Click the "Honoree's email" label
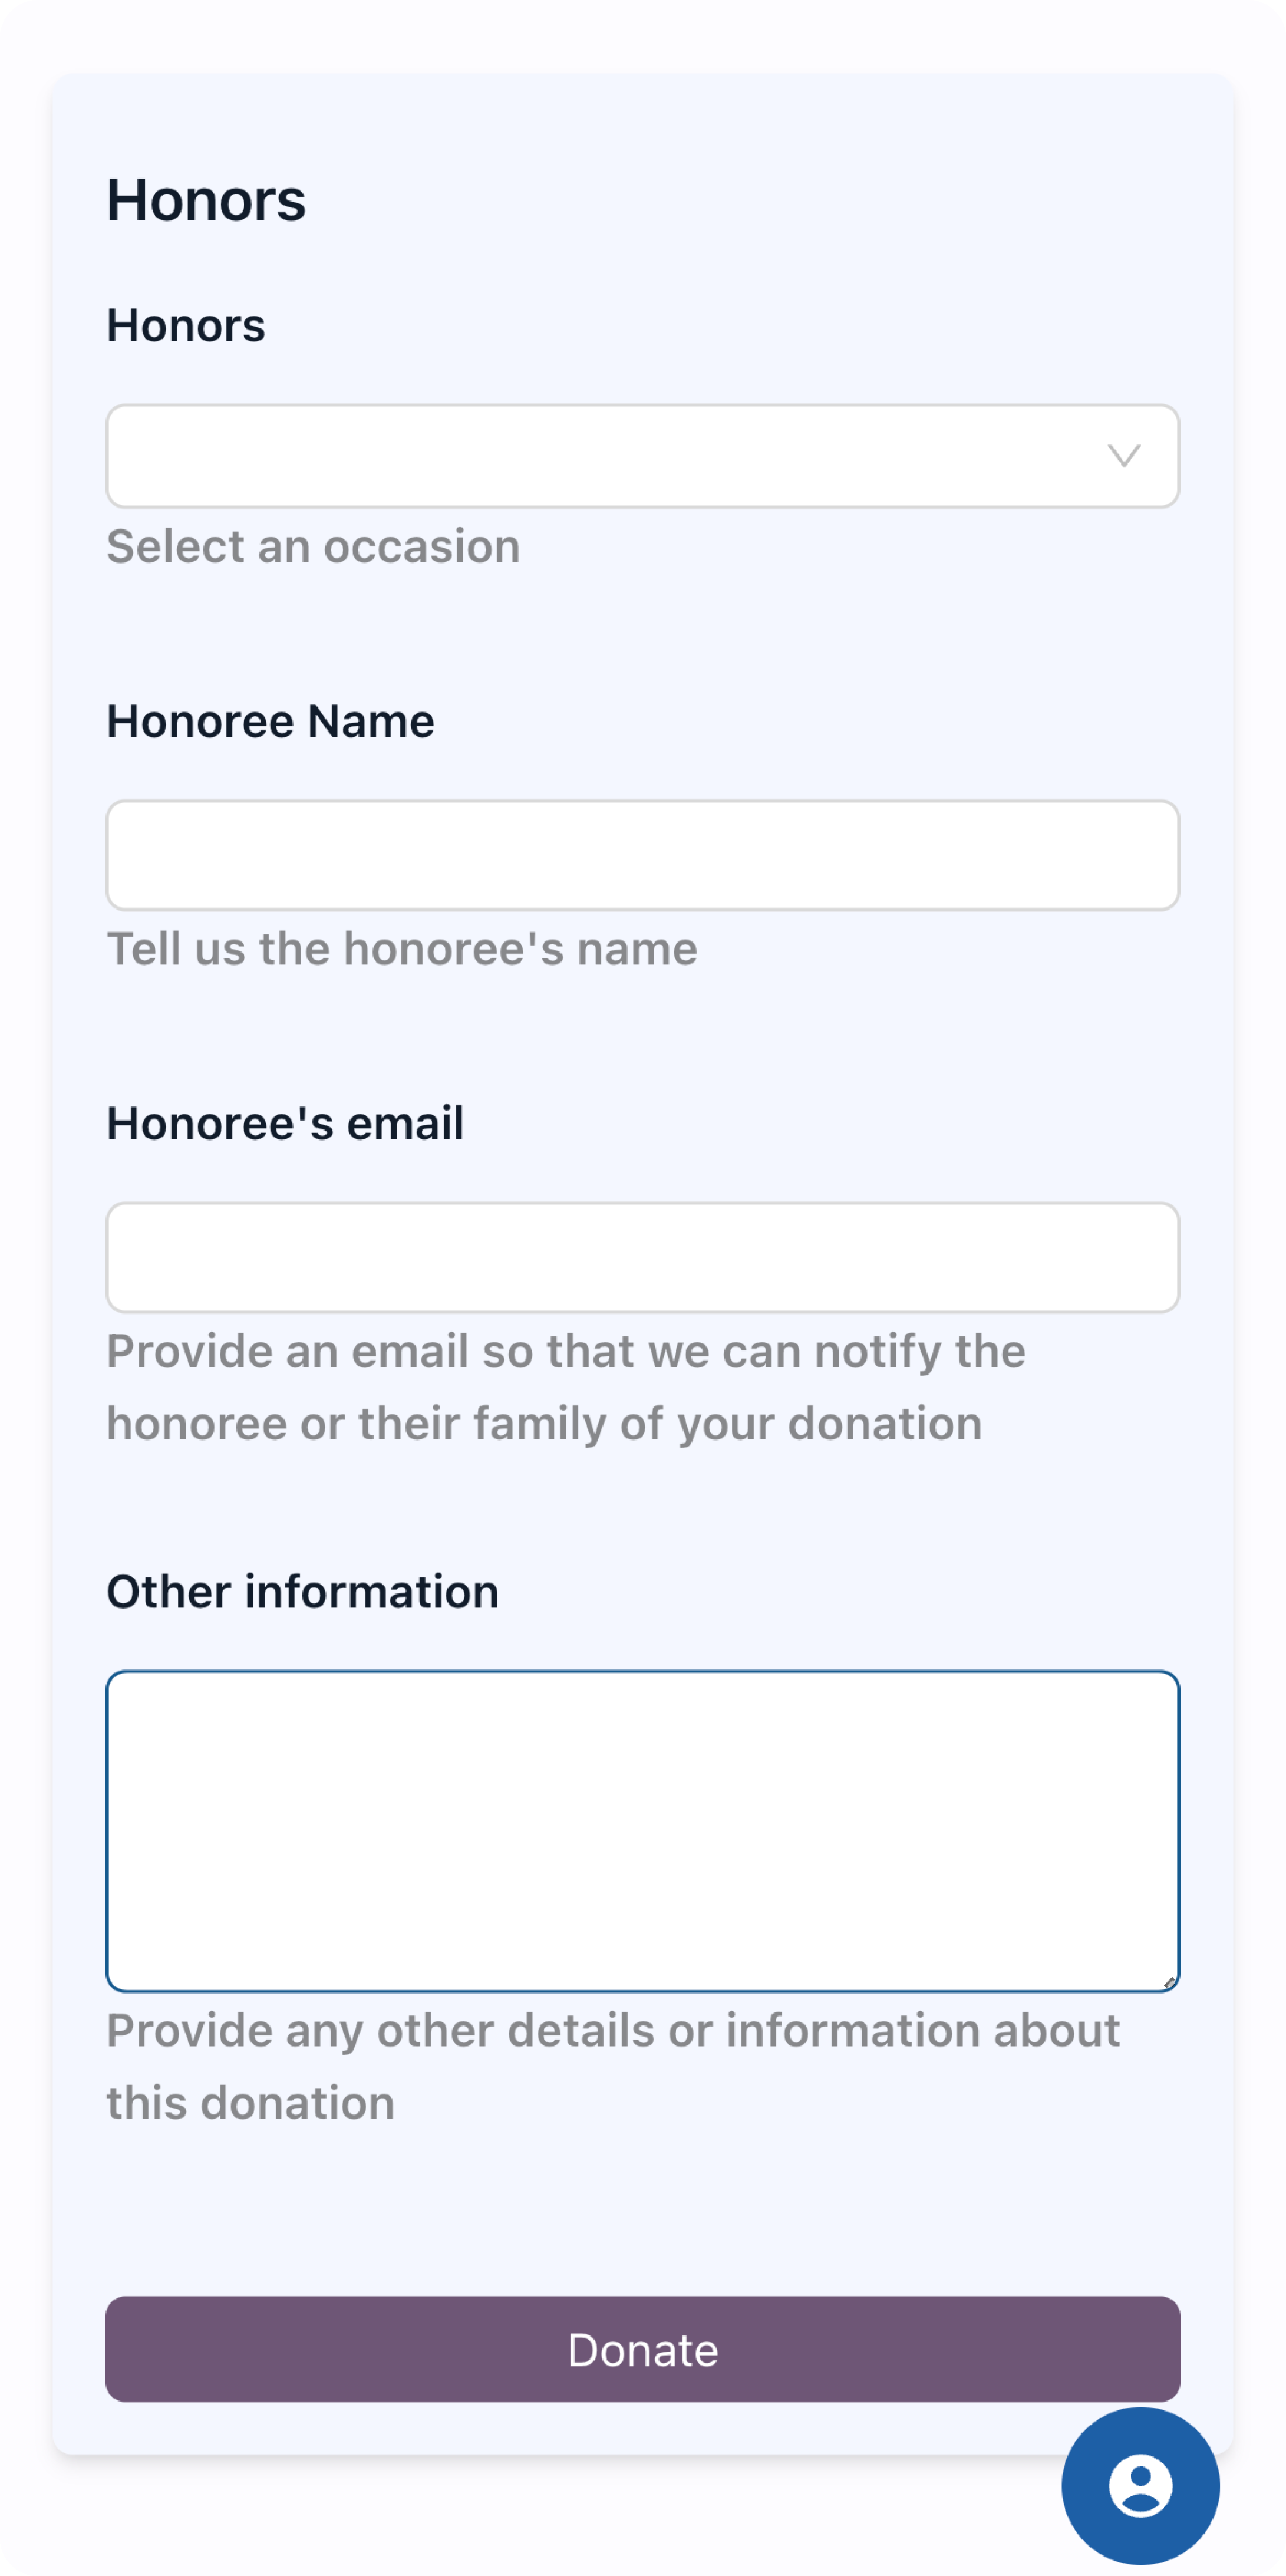The height and width of the screenshot is (2576, 1286). (285, 1123)
